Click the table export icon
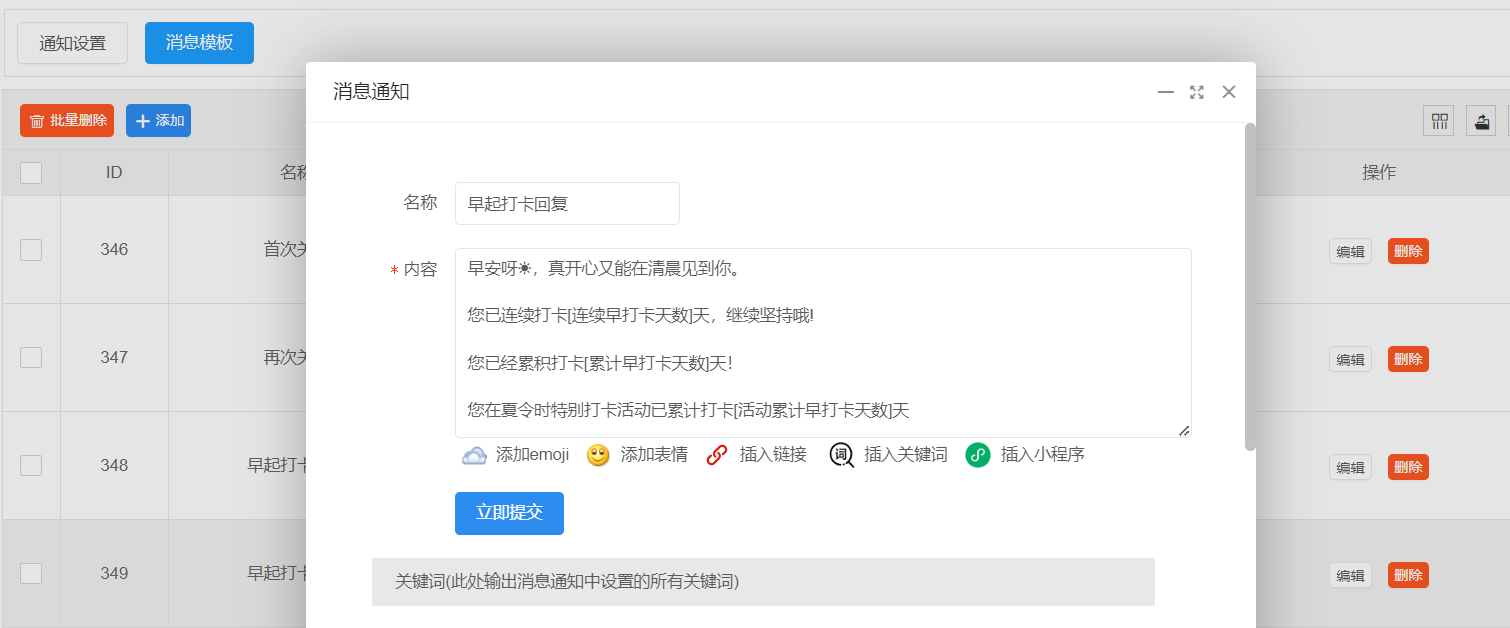The height and width of the screenshot is (628, 1510). [1481, 121]
